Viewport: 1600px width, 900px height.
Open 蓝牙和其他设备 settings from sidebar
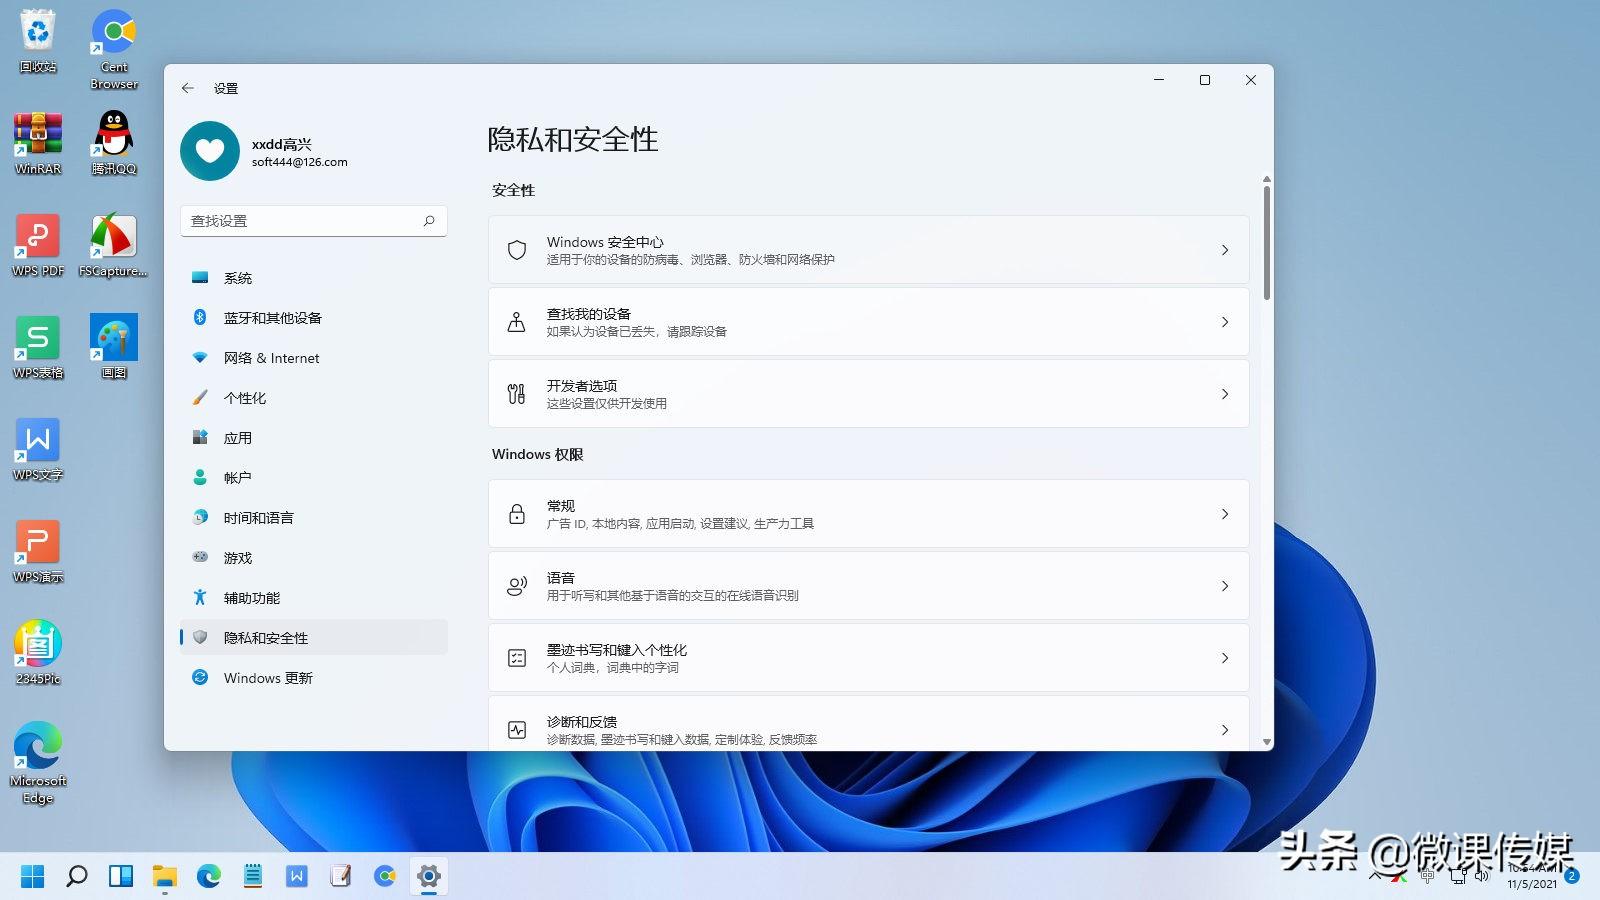(273, 317)
